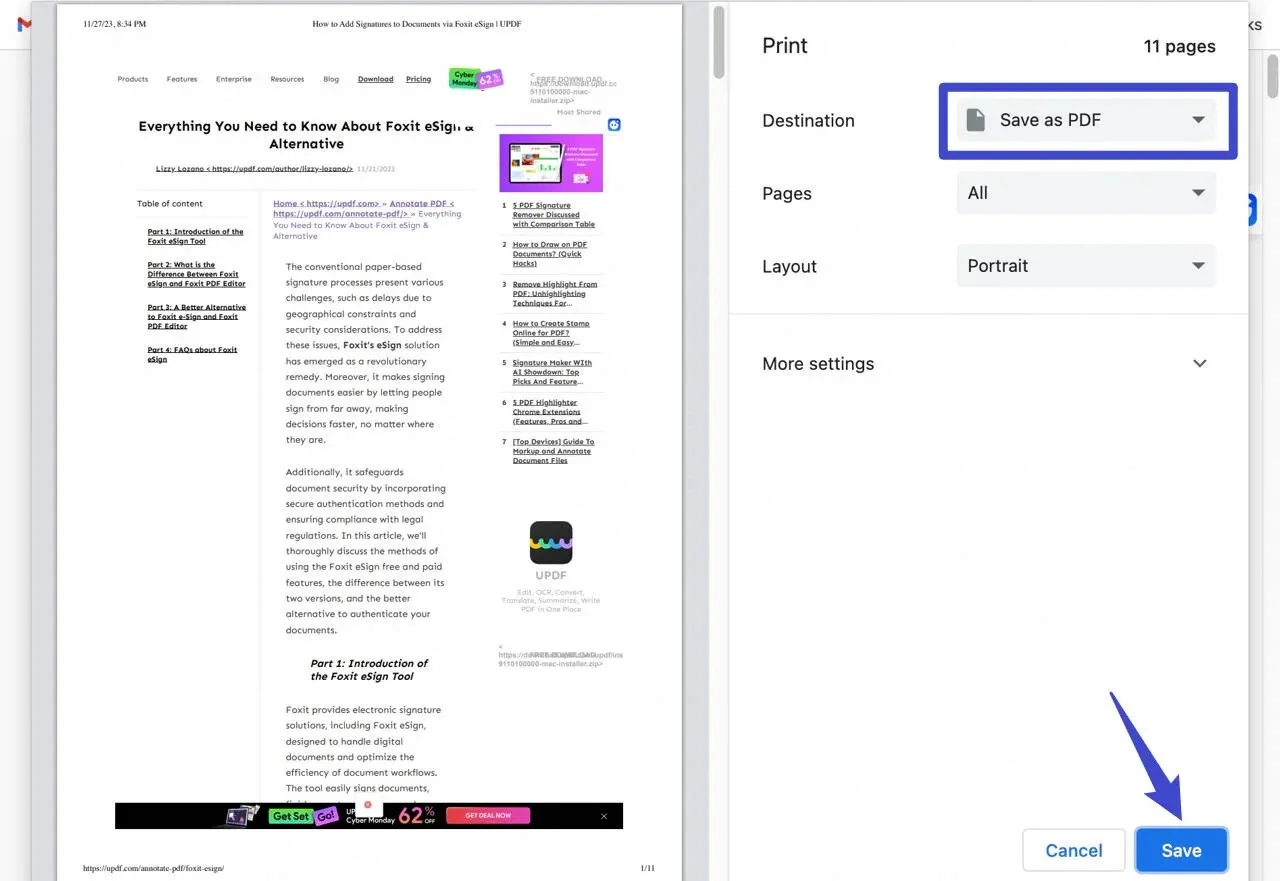Click the 1/11 page number in footer

[x=647, y=868]
